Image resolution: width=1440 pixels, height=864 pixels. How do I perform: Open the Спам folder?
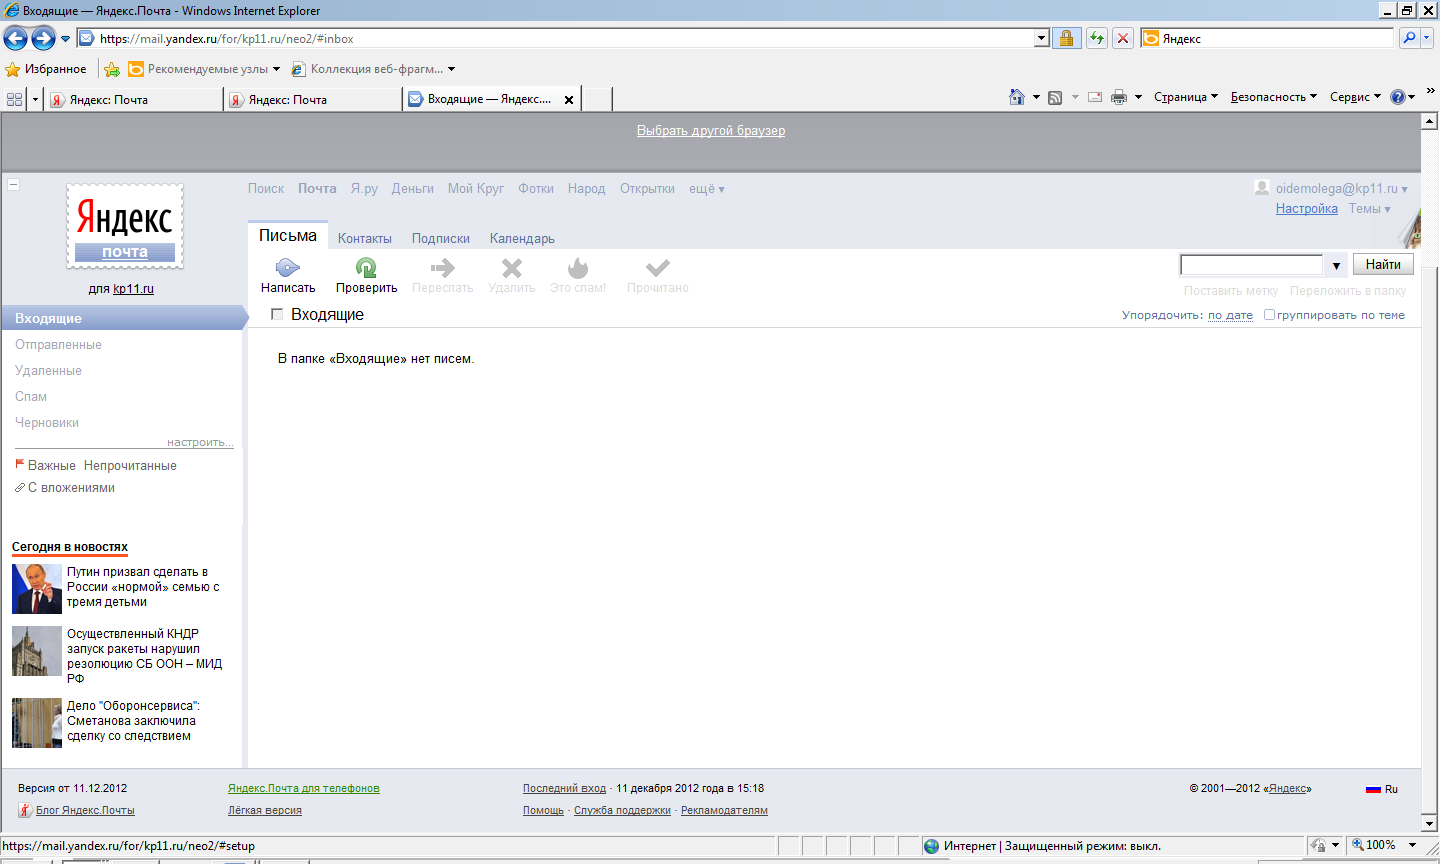coord(31,396)
